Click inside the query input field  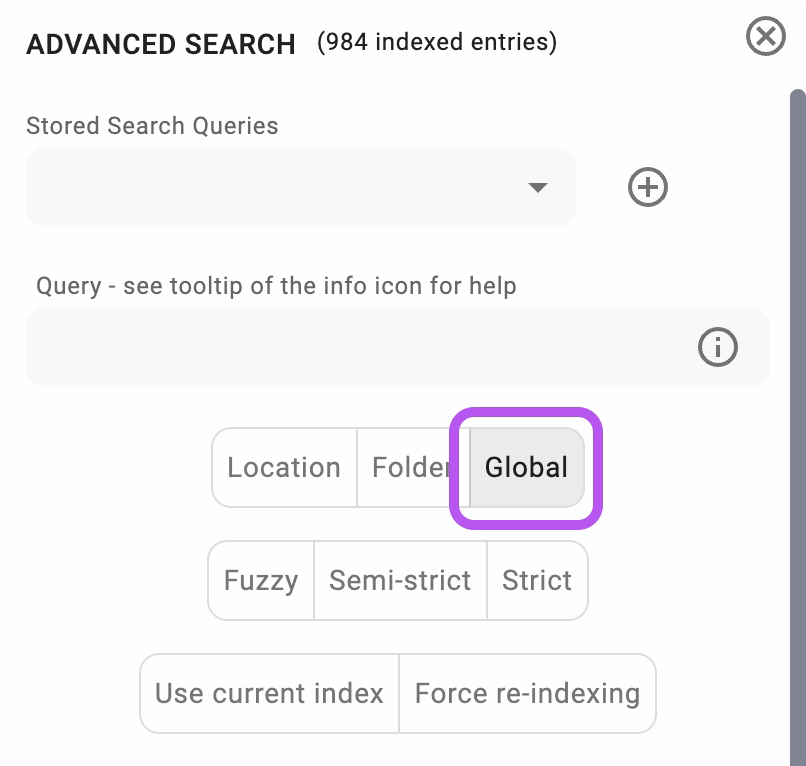click(x=350, y=347)
